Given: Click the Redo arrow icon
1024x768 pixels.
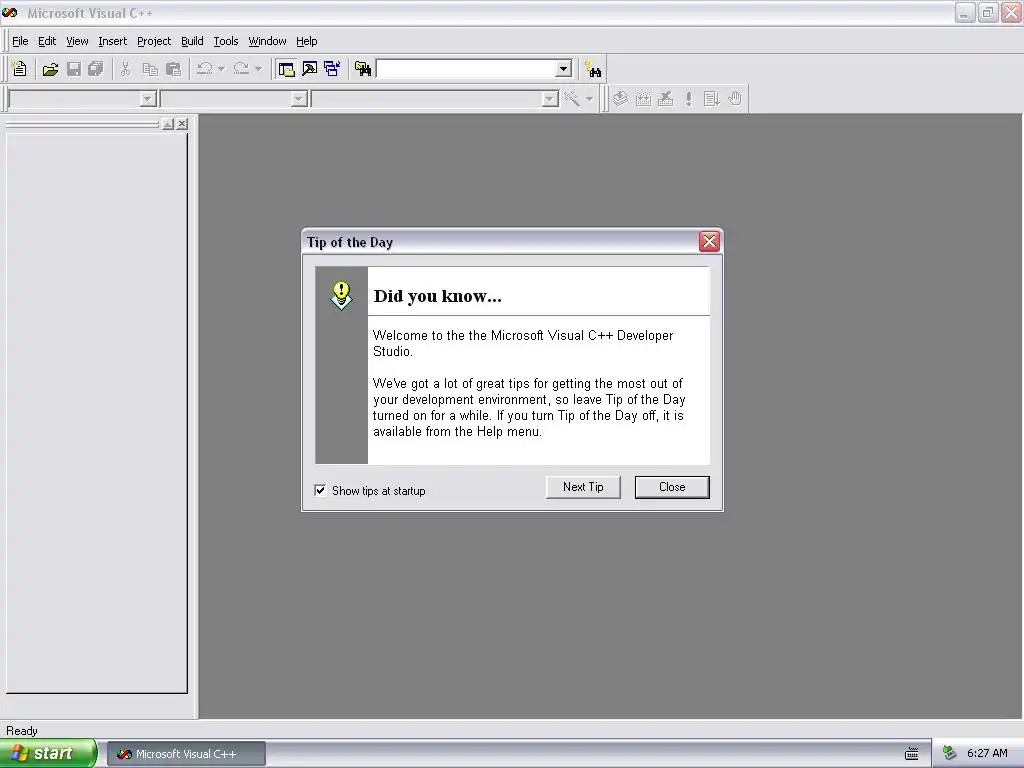Looking at the screenshot, I should 241,69.
